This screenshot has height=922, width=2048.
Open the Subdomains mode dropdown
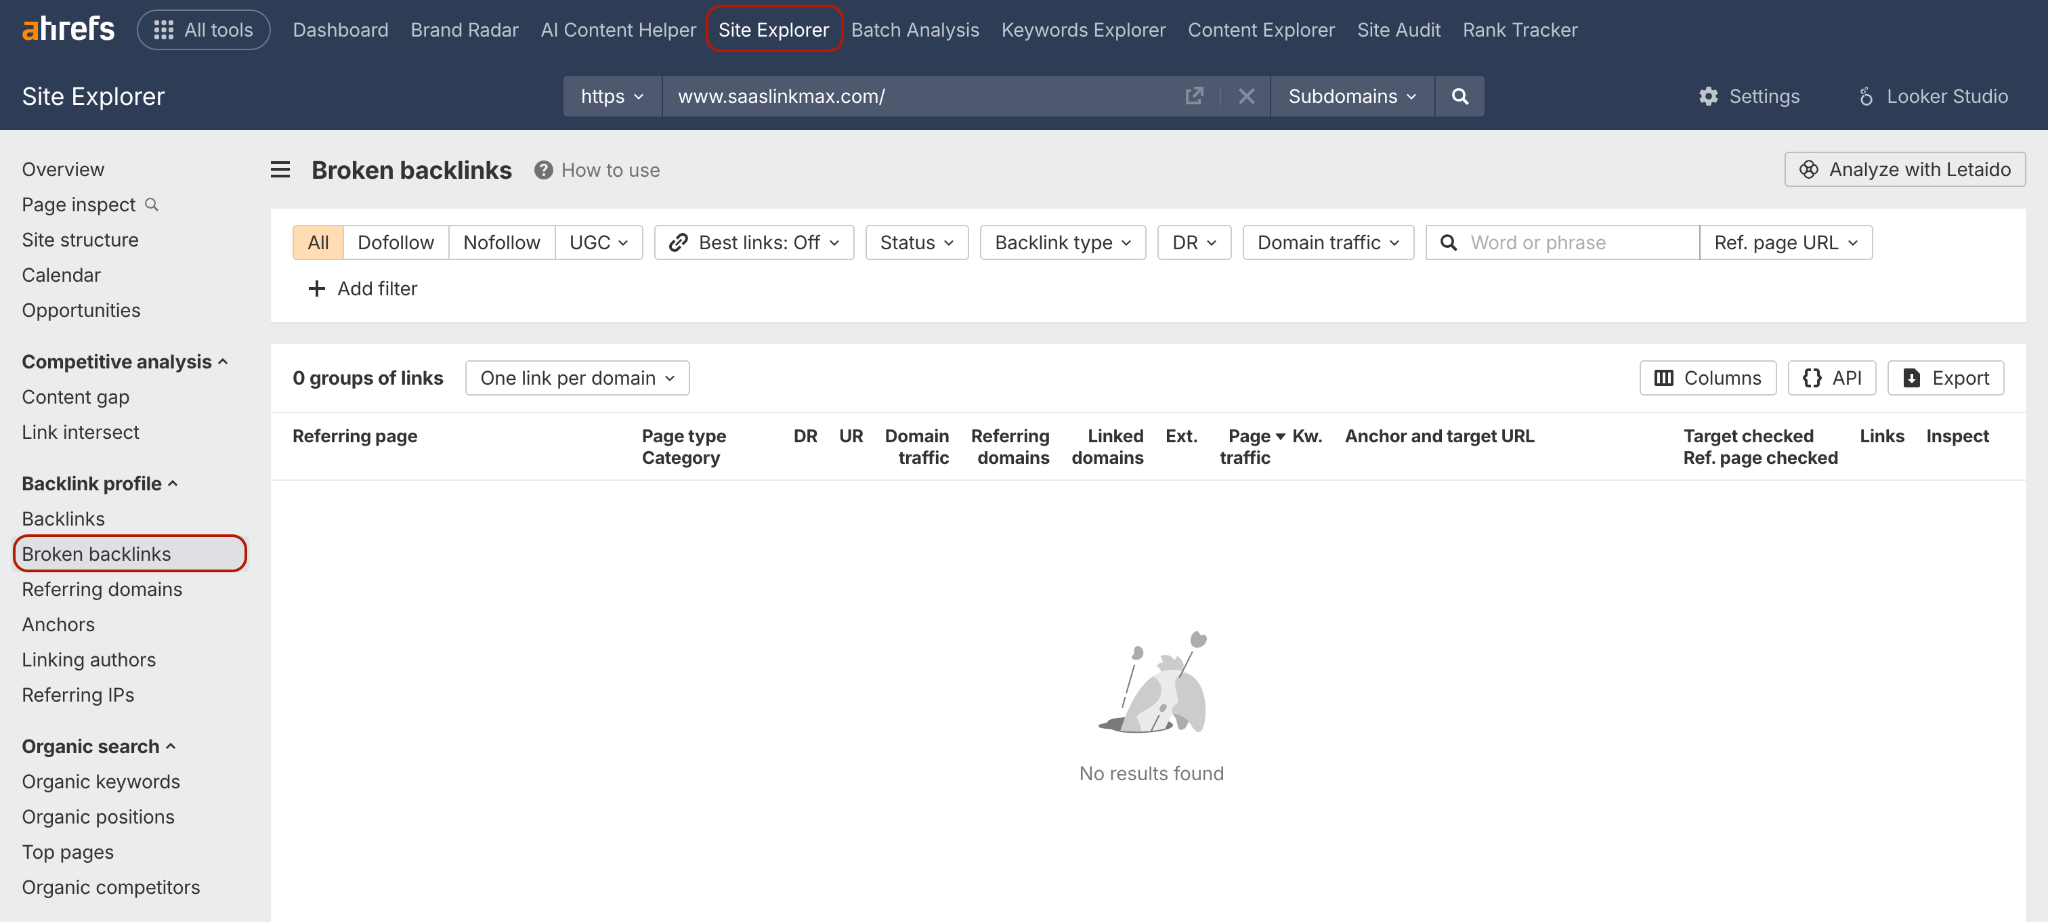[x=1352, y=96]
